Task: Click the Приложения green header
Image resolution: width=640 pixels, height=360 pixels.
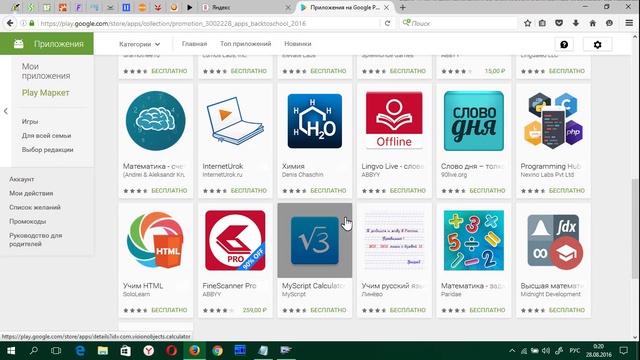Action: 47,44
